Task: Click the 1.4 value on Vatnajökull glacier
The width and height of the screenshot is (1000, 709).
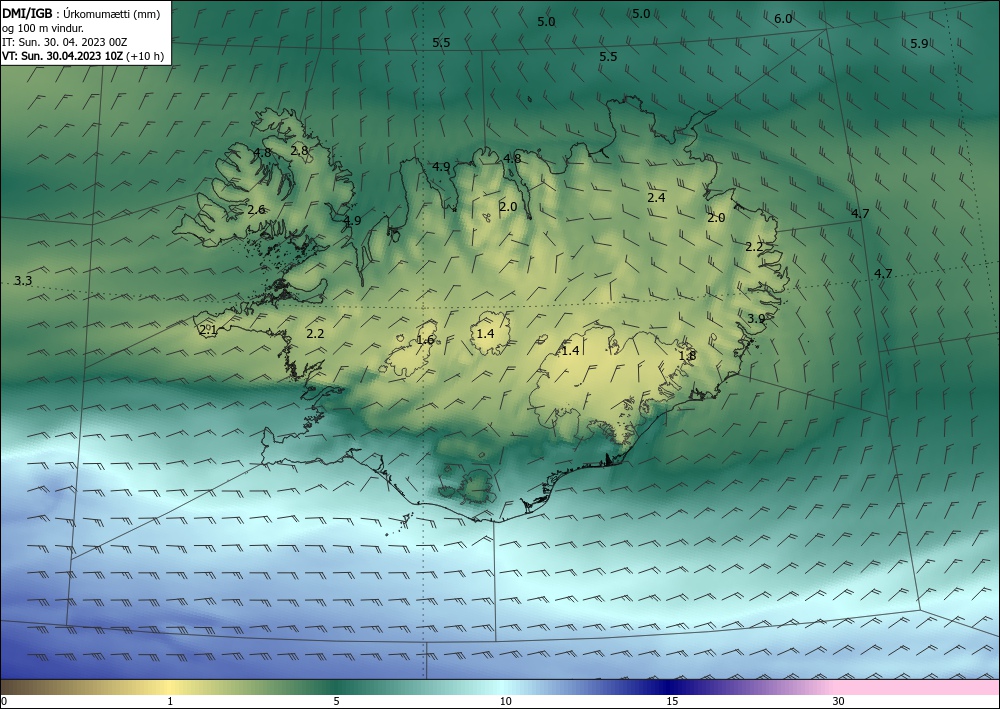Action: [x=570, y=350]
